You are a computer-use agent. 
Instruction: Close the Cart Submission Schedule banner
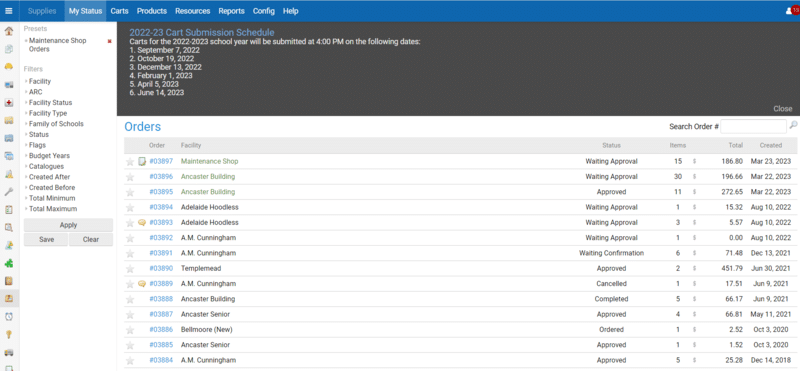click(x=783, y=109)
